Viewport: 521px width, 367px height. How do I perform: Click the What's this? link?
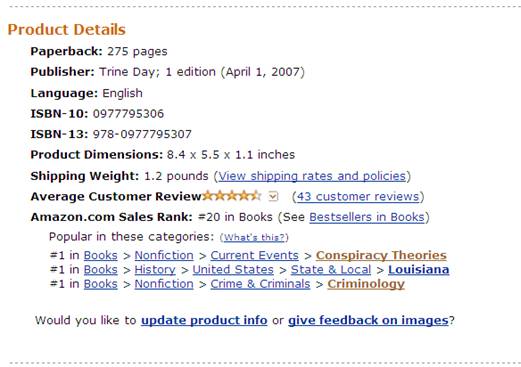pos(255,237)
